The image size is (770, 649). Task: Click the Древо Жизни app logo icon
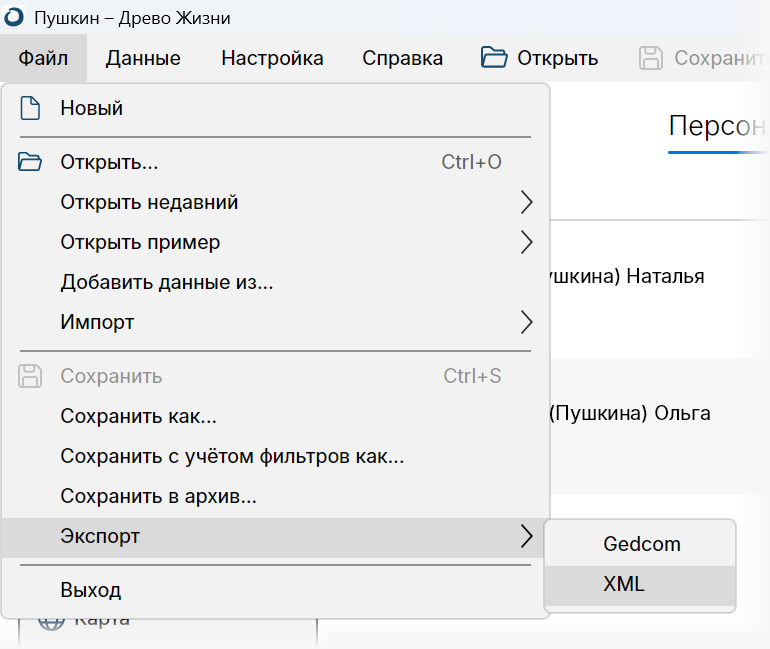[14, 17]
